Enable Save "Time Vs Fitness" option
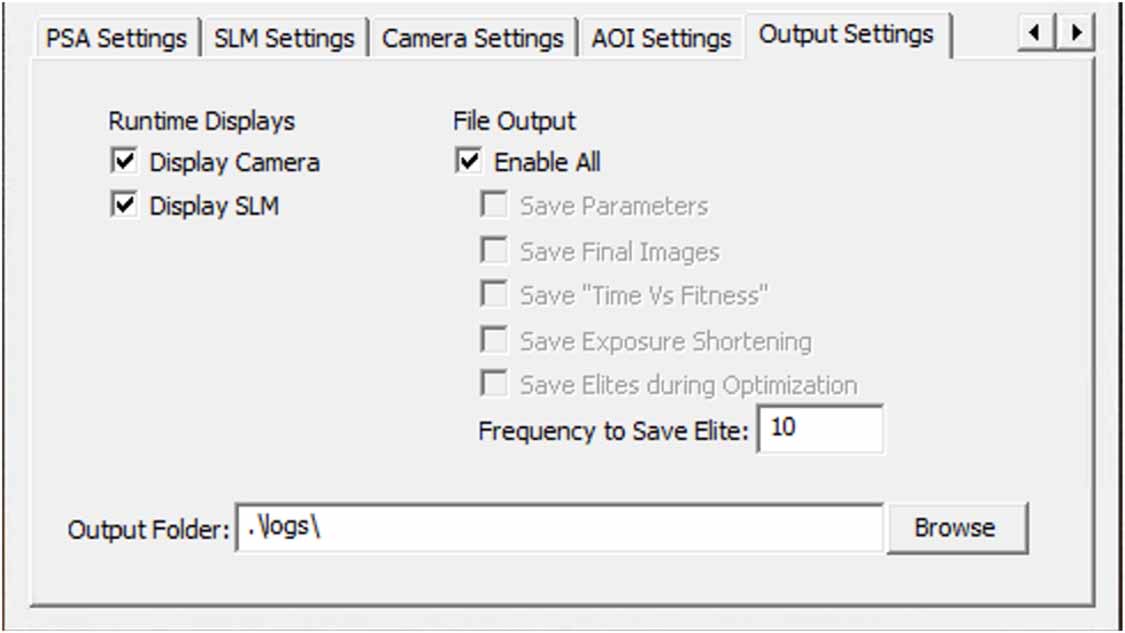This screenshot has width=1125, height=633. (494, 295)
